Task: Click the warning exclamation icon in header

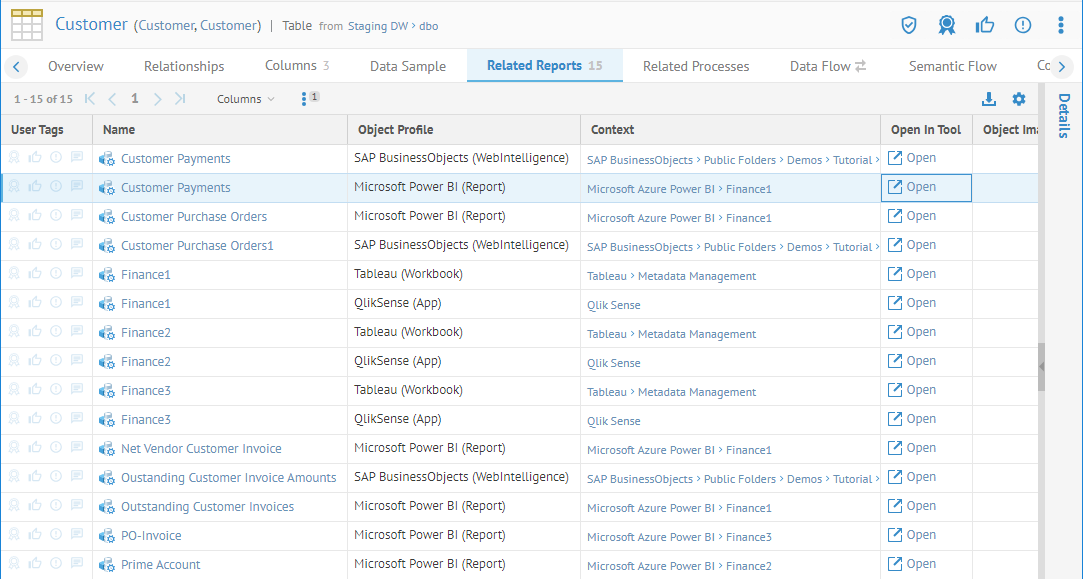Action: click(x=1023, y=25)
